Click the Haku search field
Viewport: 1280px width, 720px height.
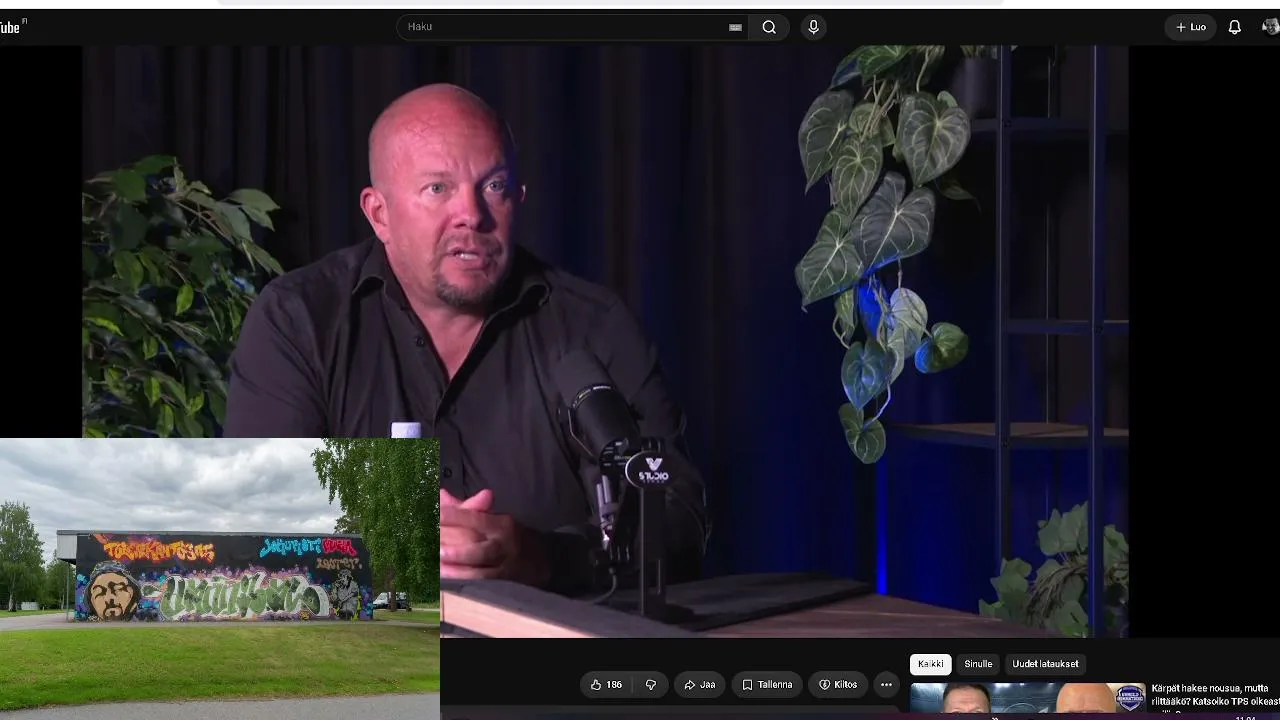tap(572, 27)
